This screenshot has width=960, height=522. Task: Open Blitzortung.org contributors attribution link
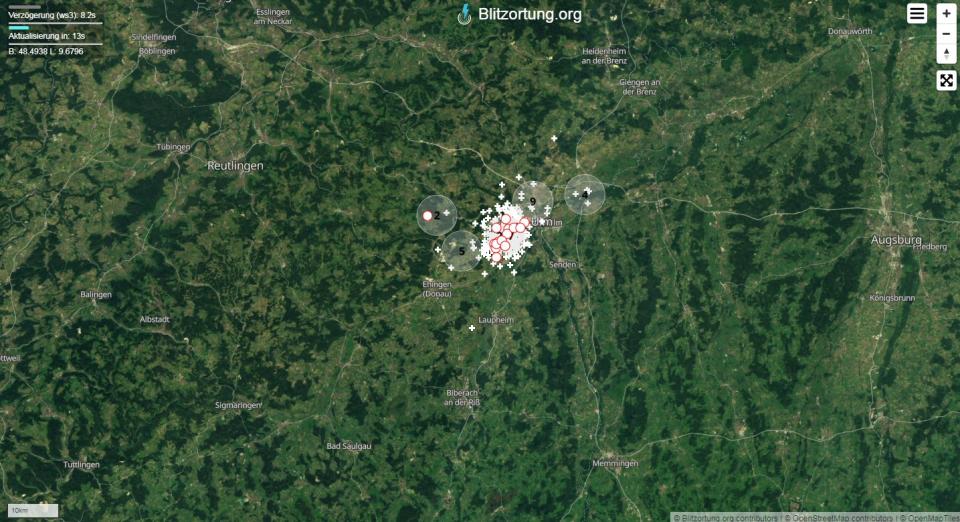pyautogui.click(x=726, y=518)
